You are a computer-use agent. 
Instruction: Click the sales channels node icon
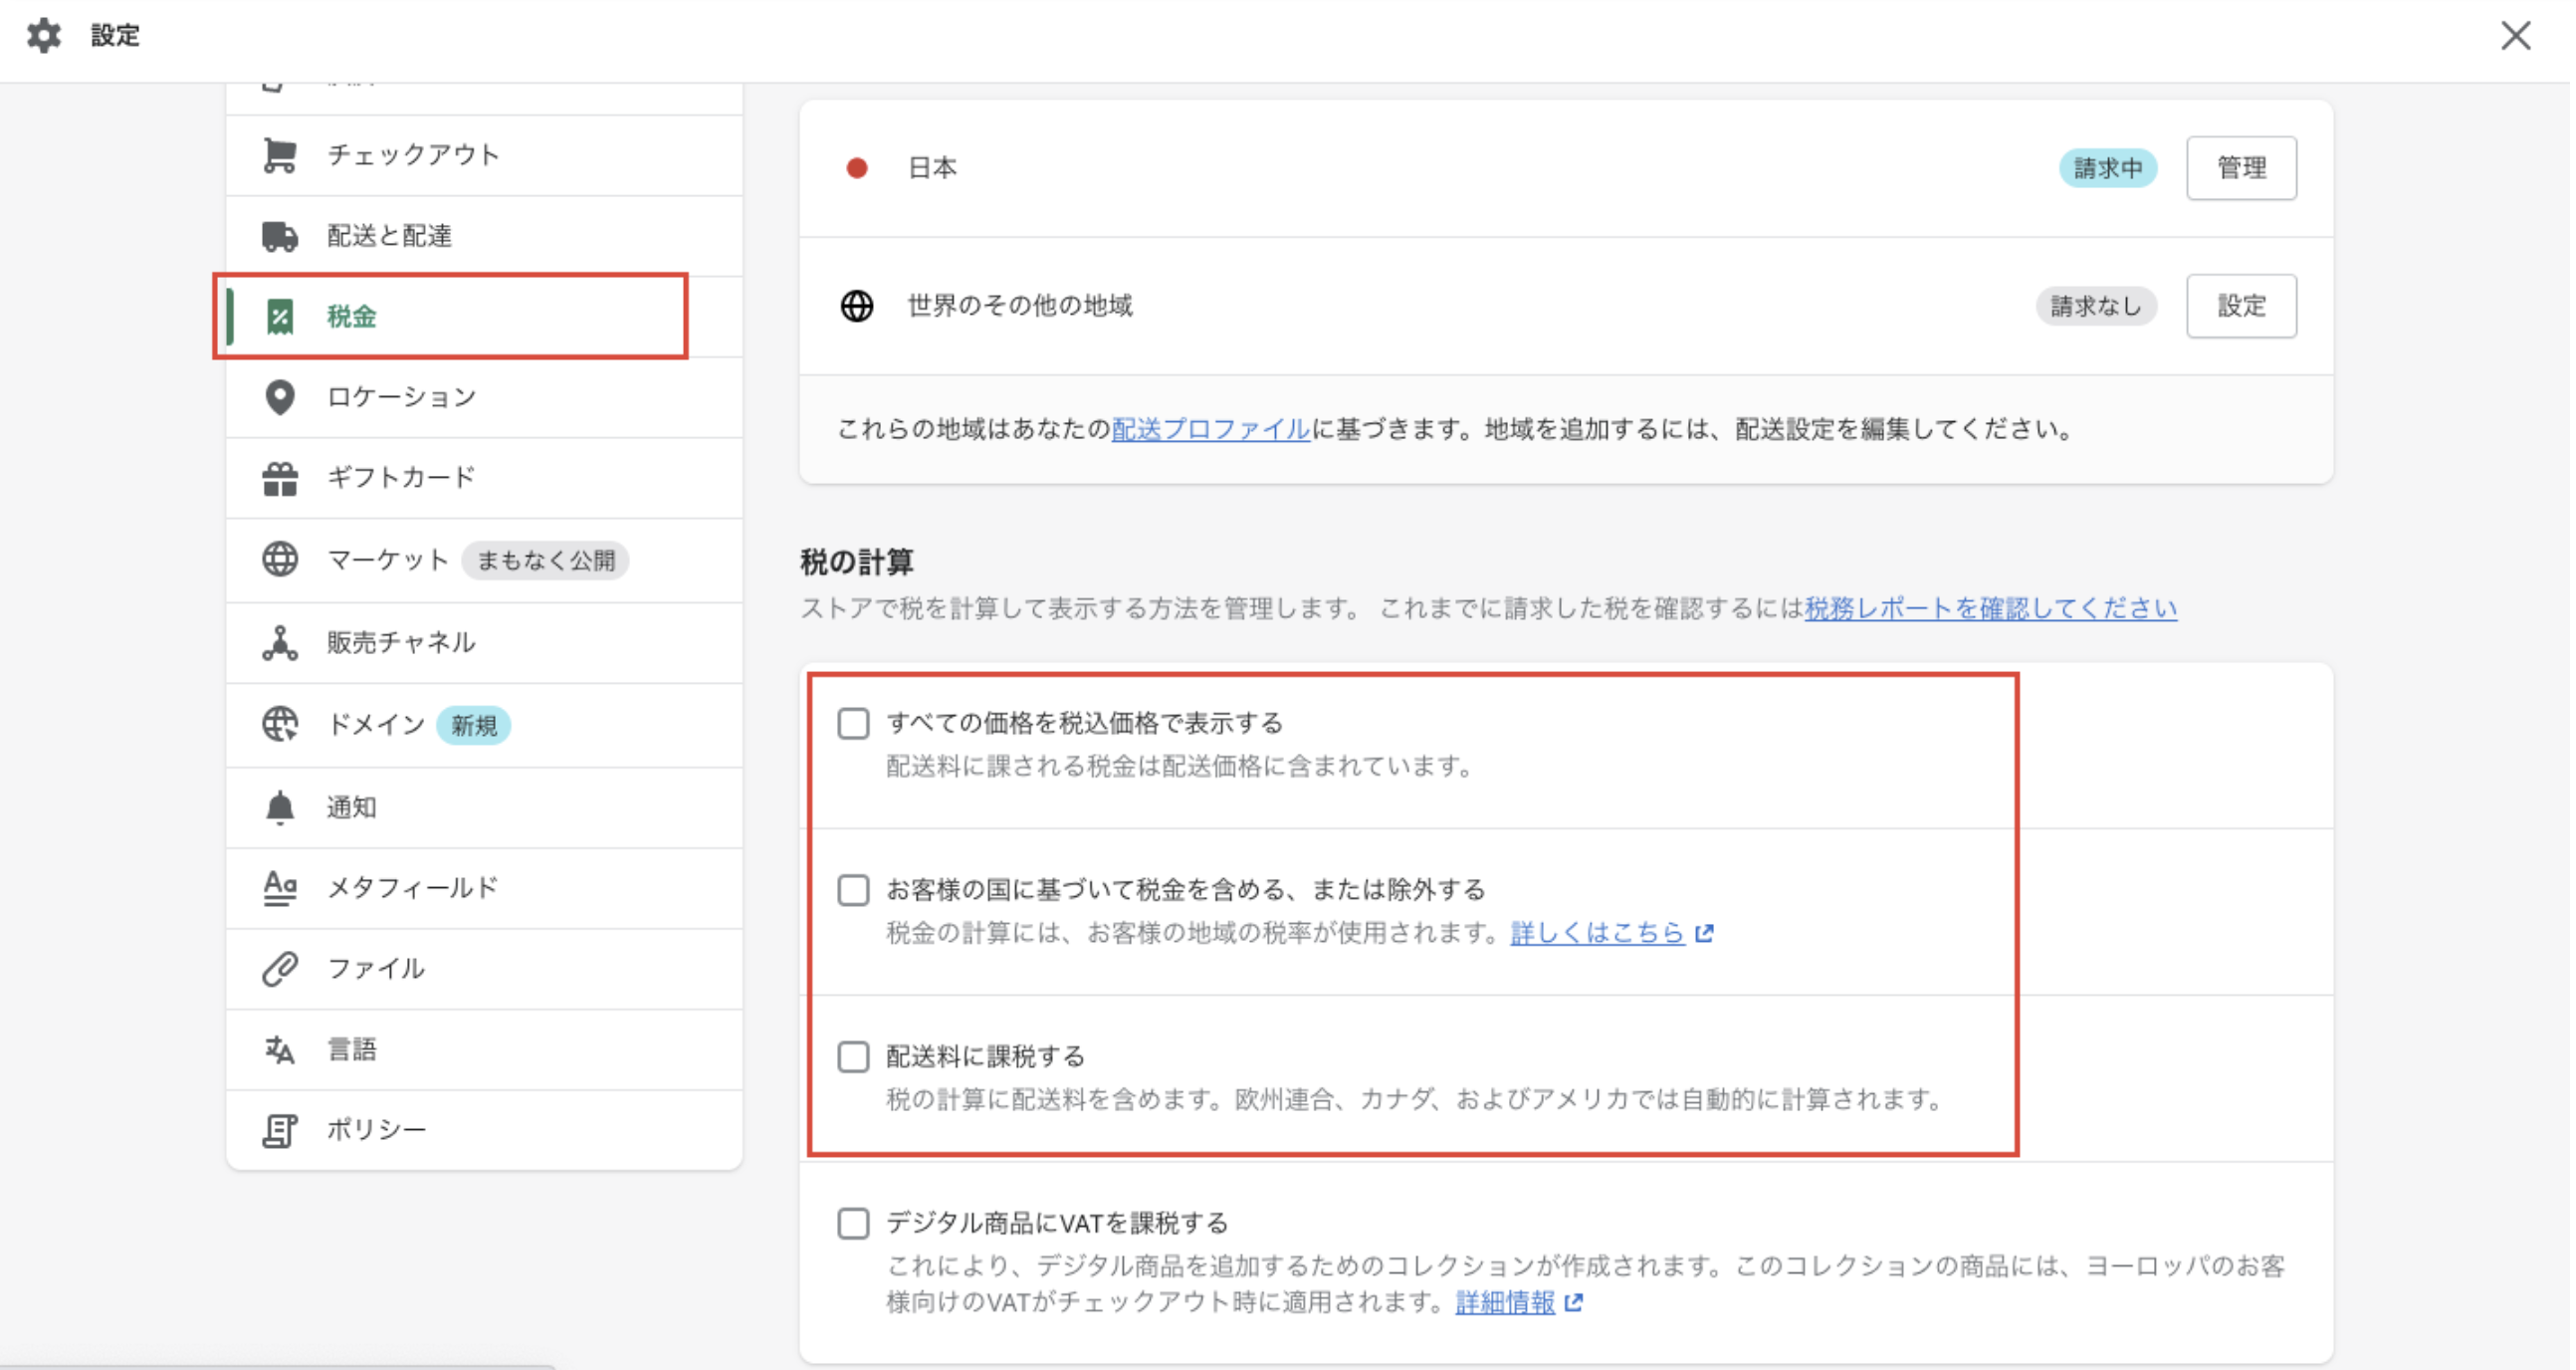point(280,642)
